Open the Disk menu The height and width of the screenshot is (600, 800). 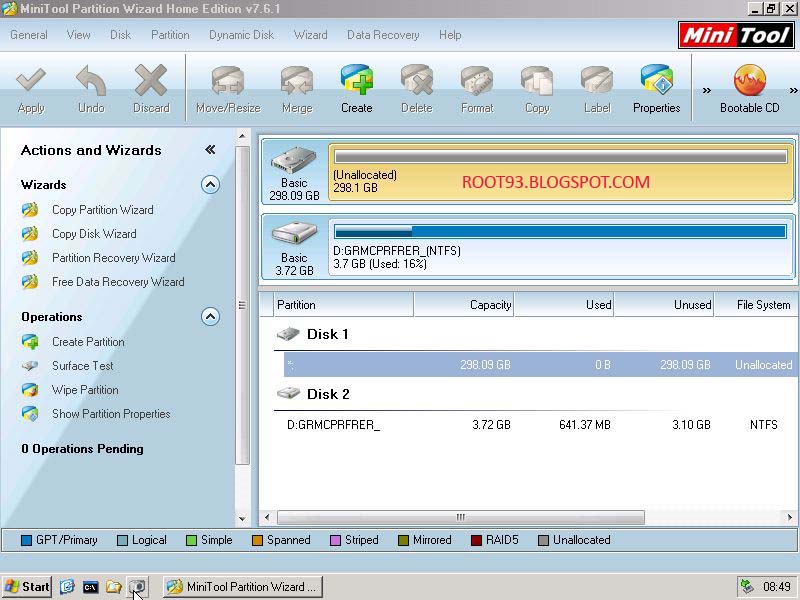pyautogui.click(x=120, y=35)
